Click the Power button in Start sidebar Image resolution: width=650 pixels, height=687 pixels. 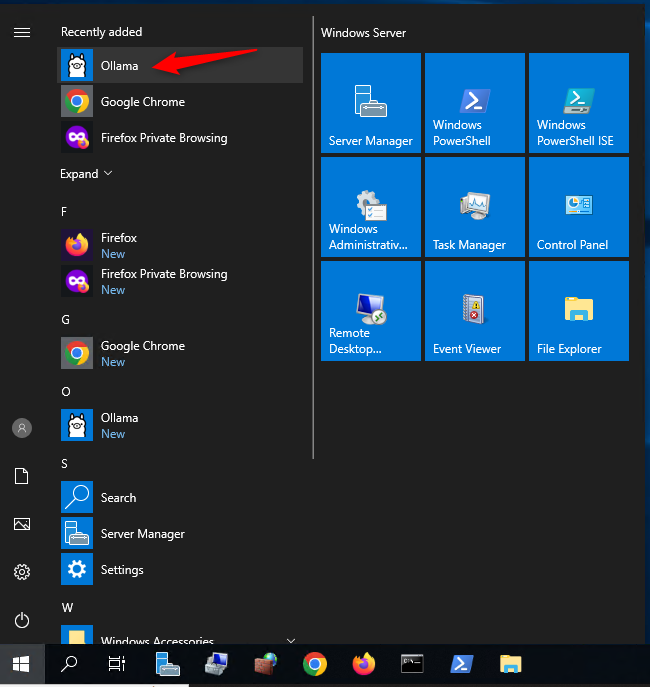[x=22, y=620]
